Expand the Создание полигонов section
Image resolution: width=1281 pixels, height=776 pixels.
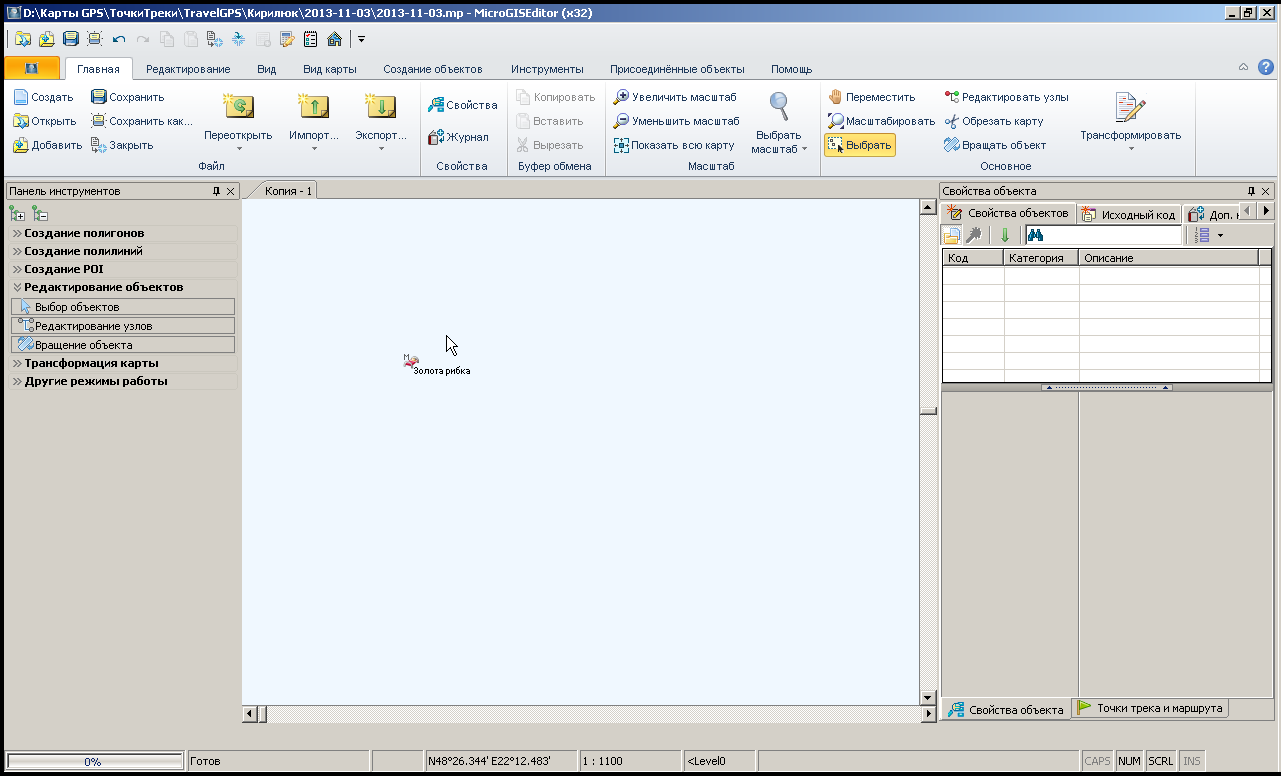coord(84,233)
